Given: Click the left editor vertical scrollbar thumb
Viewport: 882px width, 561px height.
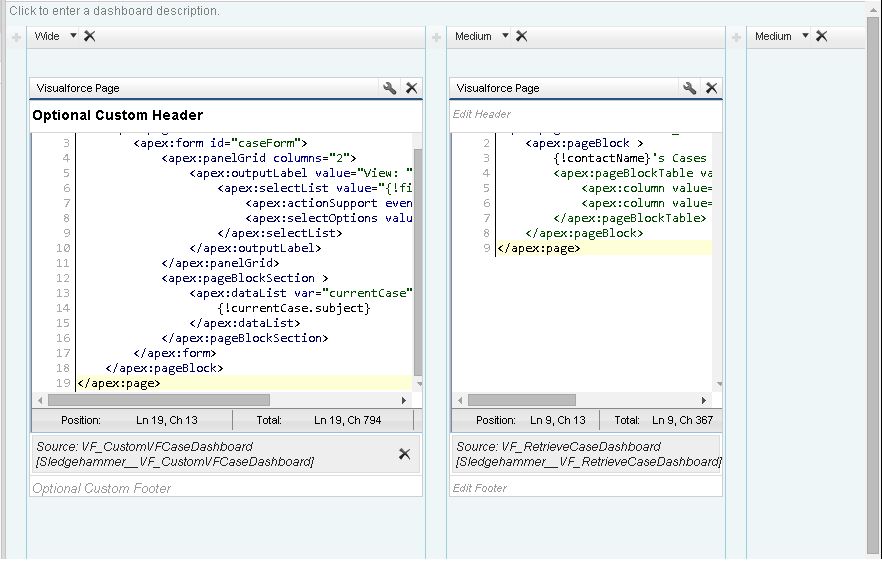Looking at the screenshot, I should coord(418,262).
